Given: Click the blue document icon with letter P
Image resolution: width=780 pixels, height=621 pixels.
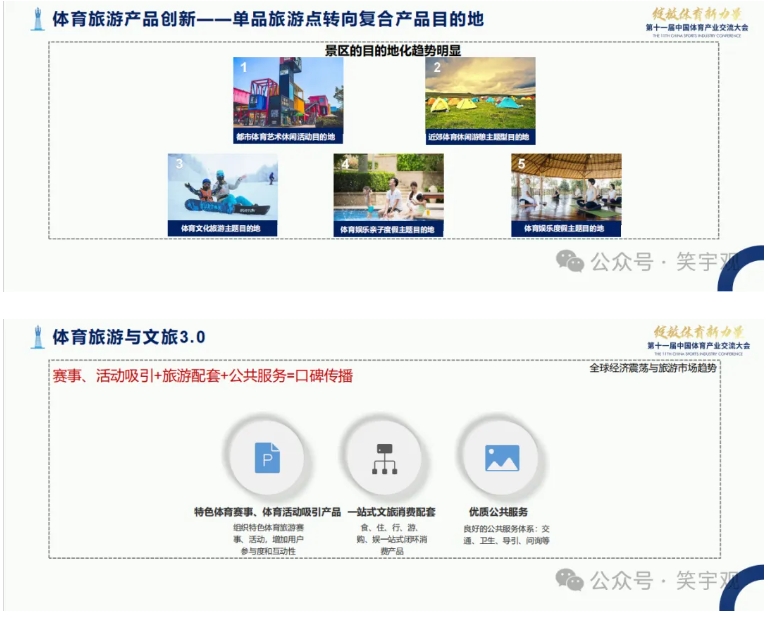Looking at the screenshot, I should coord(267,458).
